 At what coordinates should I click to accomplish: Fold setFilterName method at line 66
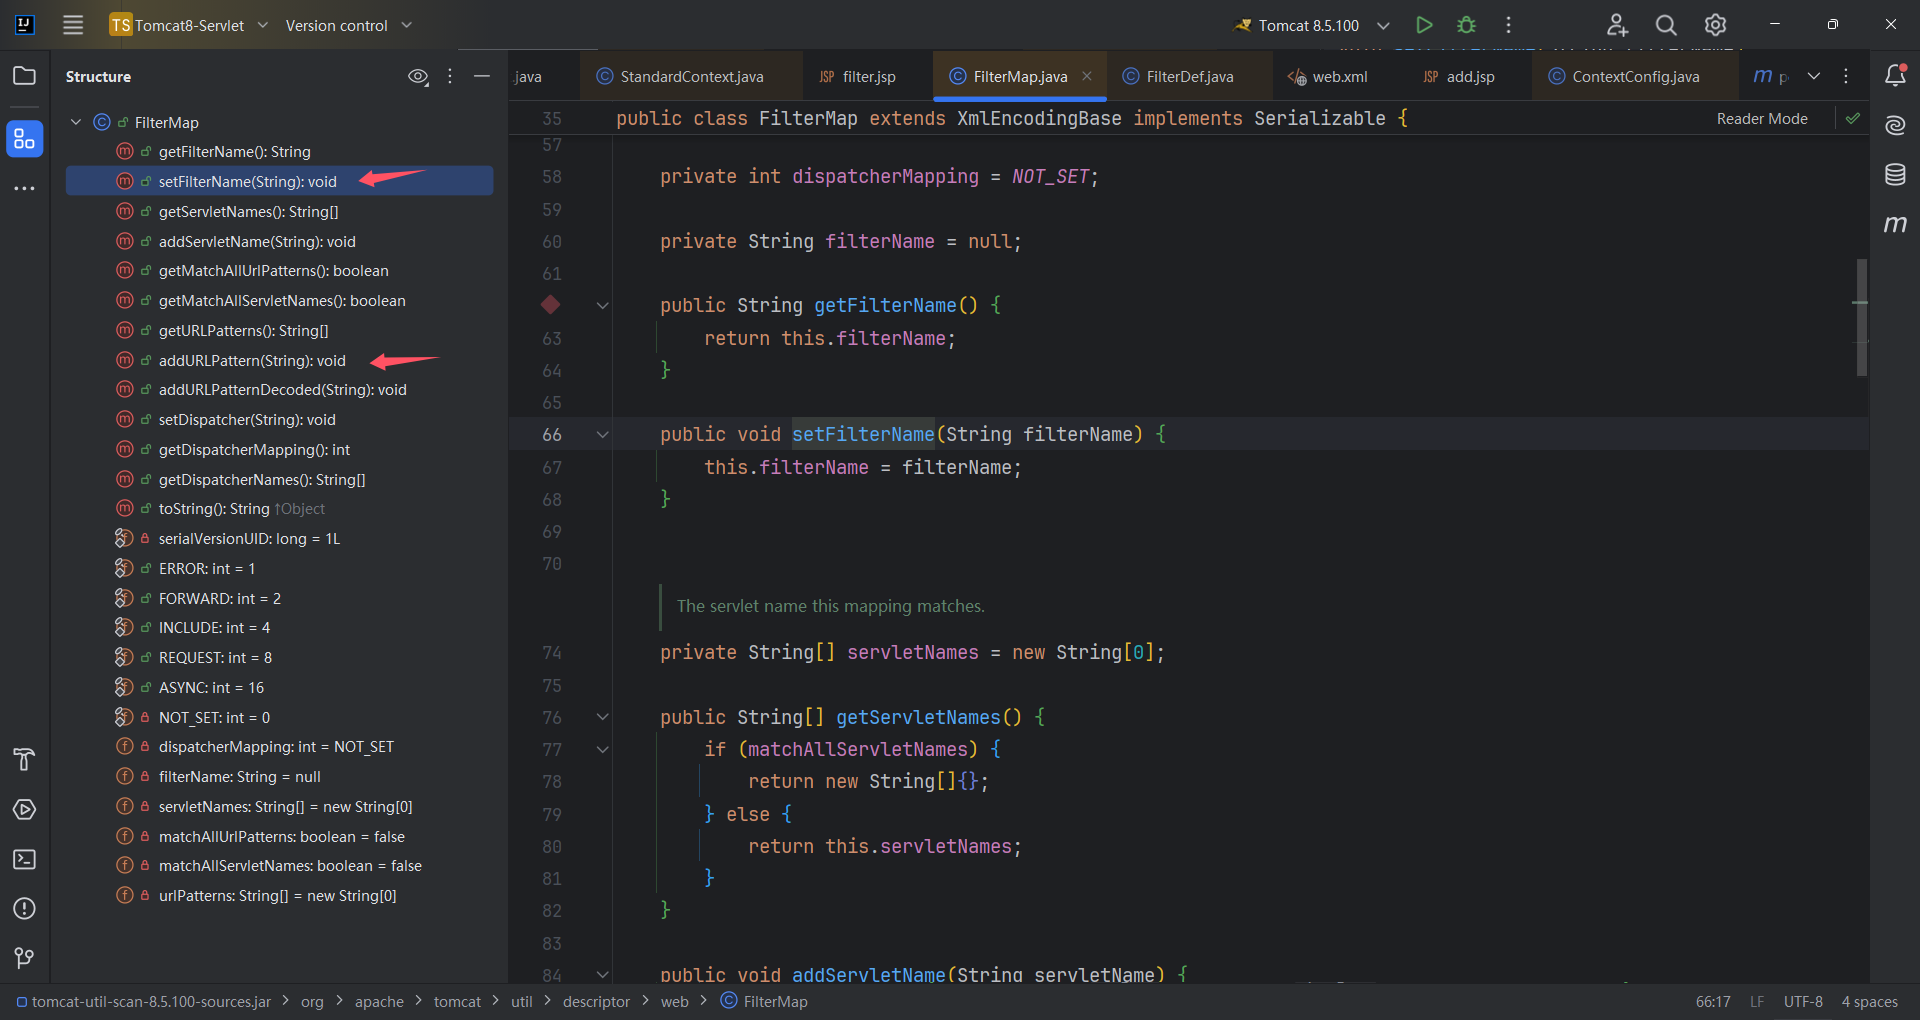click(602, 435)
